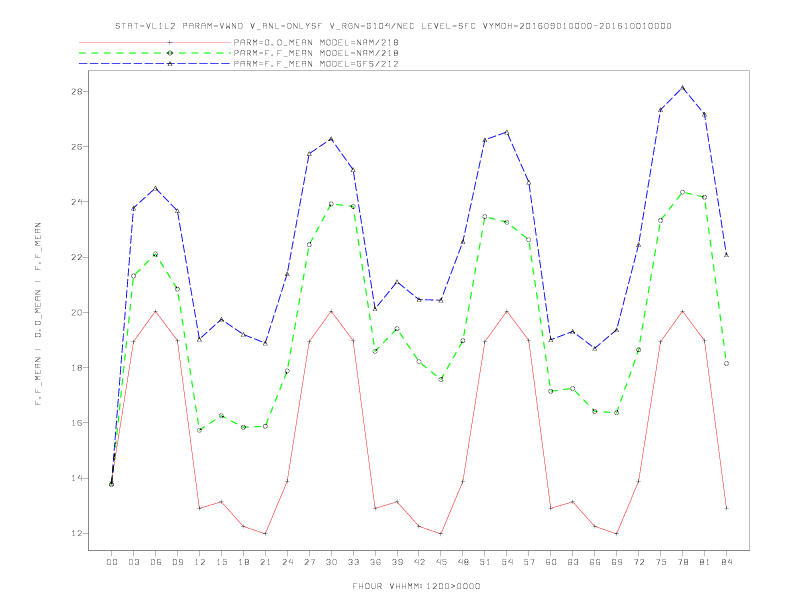Click the x-axis tick label 33
The image size is (792, 612).
click(354, 562)
